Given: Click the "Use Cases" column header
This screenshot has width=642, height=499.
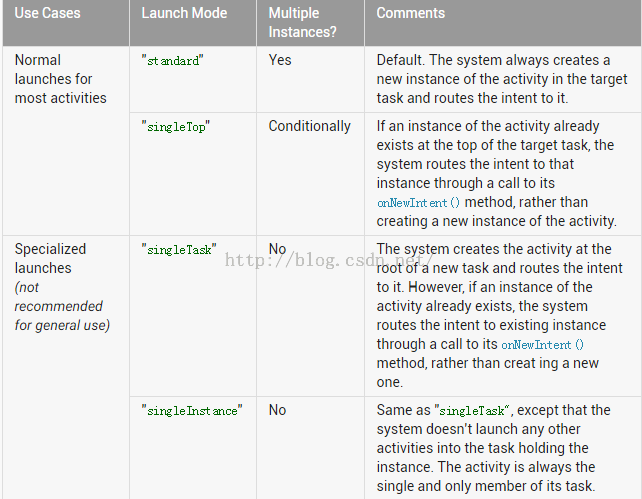Looking at the screenshot, I should tap(47, 14).
